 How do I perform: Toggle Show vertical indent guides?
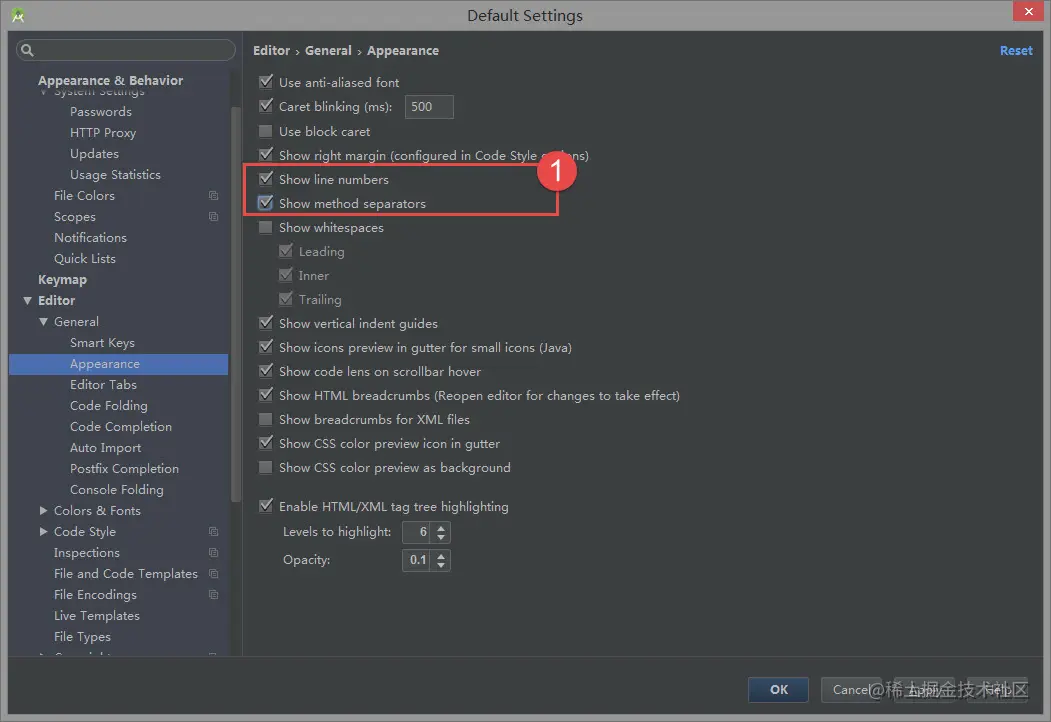coord(266,323)
